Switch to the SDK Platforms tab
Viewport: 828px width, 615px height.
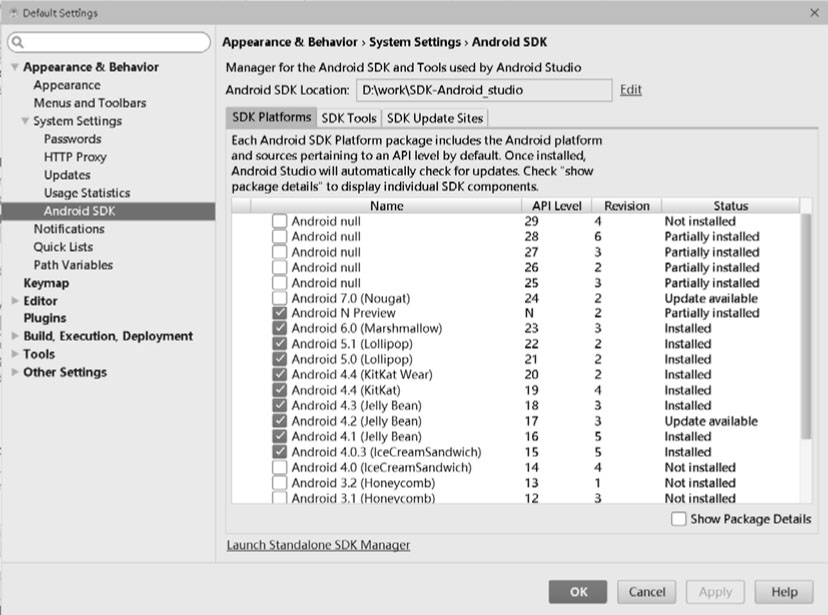click(x=271, y=117)
